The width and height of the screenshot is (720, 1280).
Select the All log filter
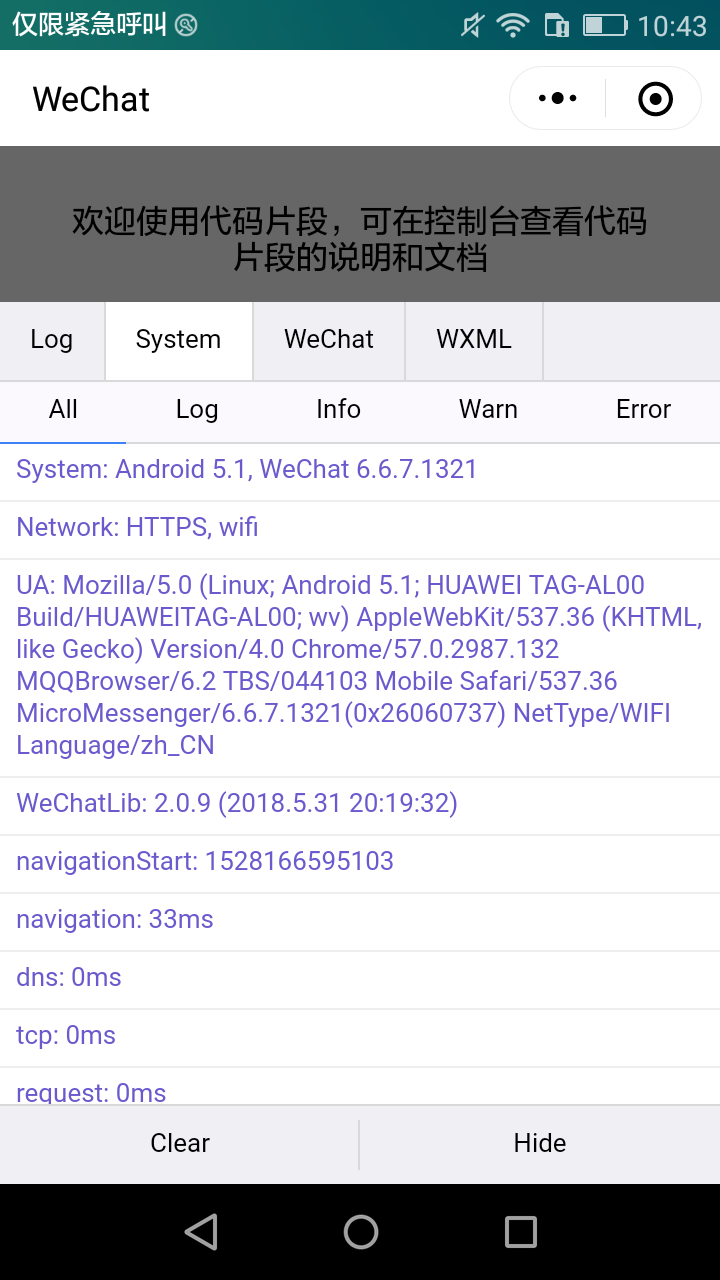point(63,410)
